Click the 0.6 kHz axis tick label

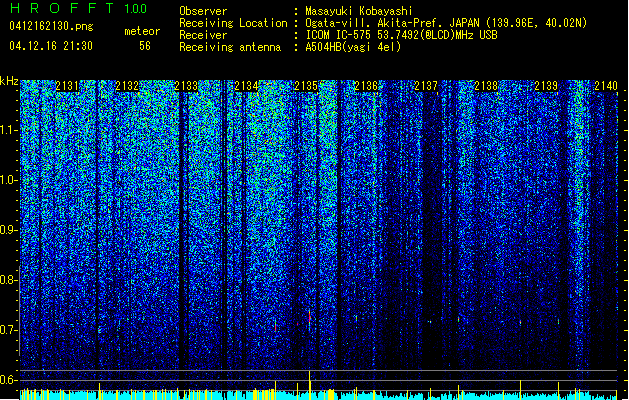9,380
